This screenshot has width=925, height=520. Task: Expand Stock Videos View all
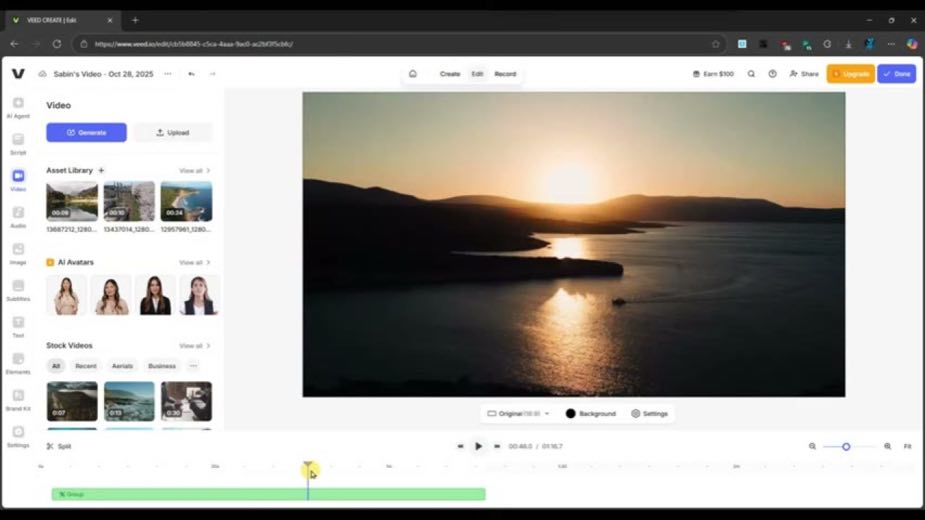point(195,346)
